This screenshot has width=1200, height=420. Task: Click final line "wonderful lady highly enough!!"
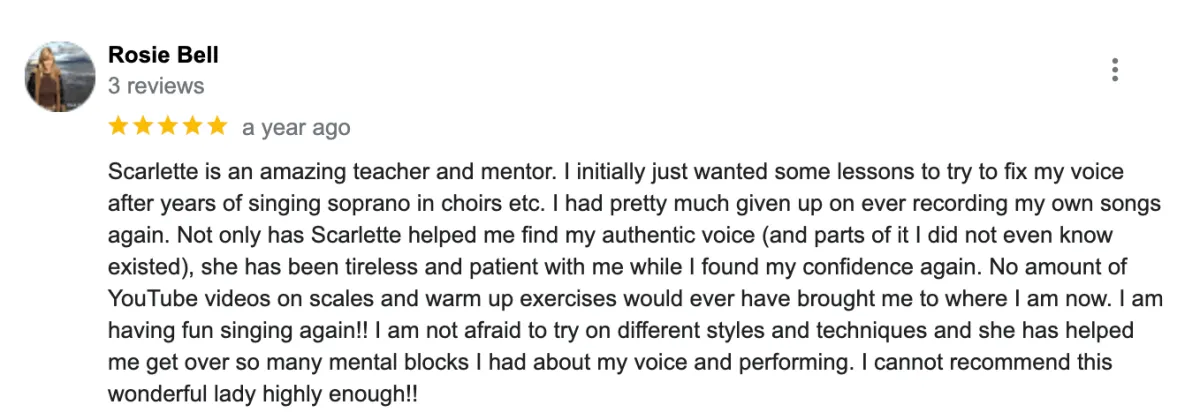(263, 395)
